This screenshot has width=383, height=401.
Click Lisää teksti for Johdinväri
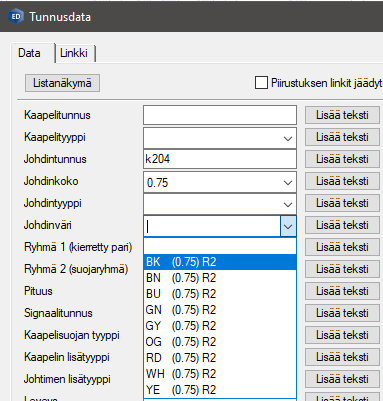(342, 225)
